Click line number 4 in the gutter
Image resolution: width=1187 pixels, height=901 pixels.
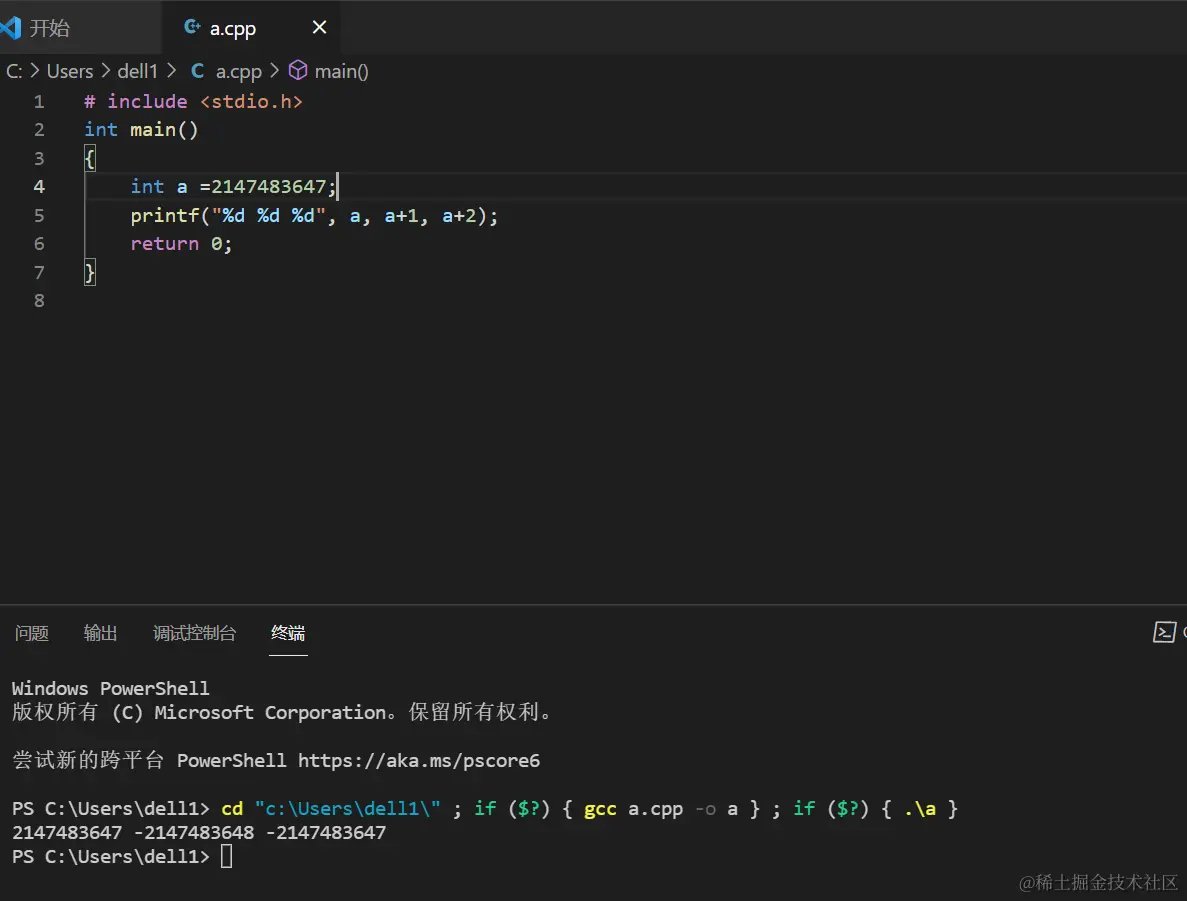click(x=39, y=187)
